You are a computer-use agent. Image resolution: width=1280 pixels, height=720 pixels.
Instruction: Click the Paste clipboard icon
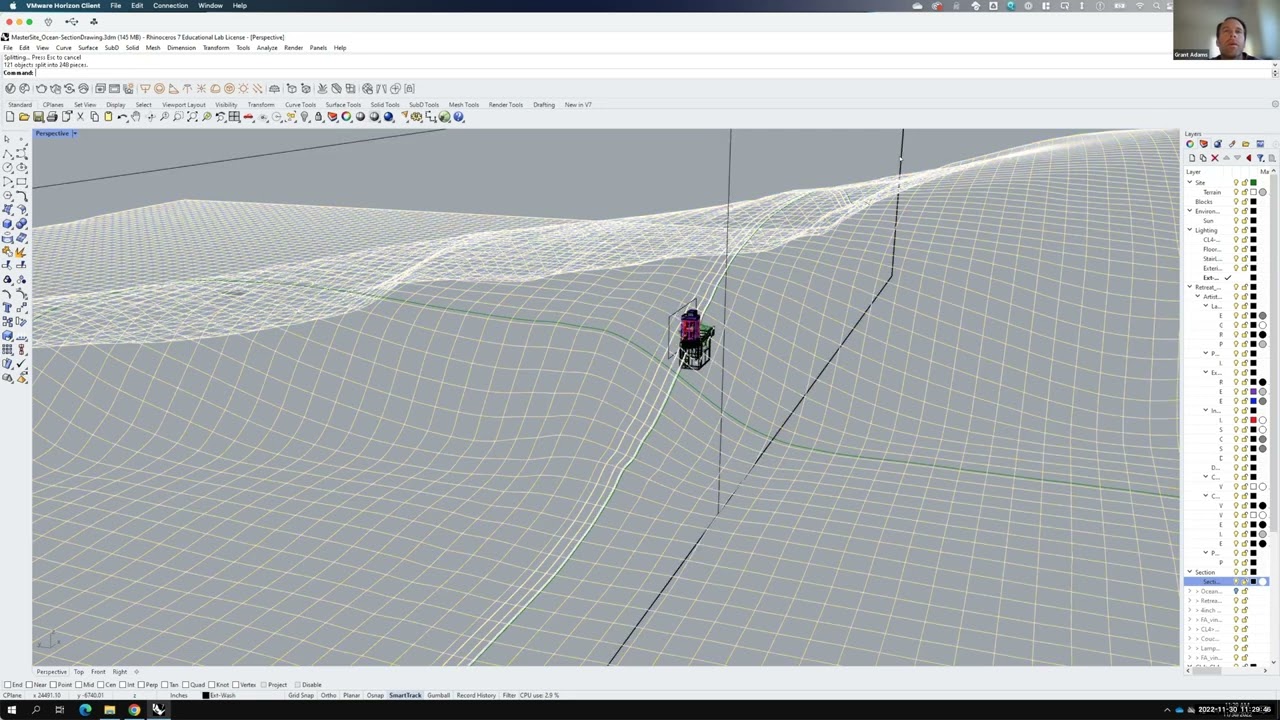click(x=108, y=117)
